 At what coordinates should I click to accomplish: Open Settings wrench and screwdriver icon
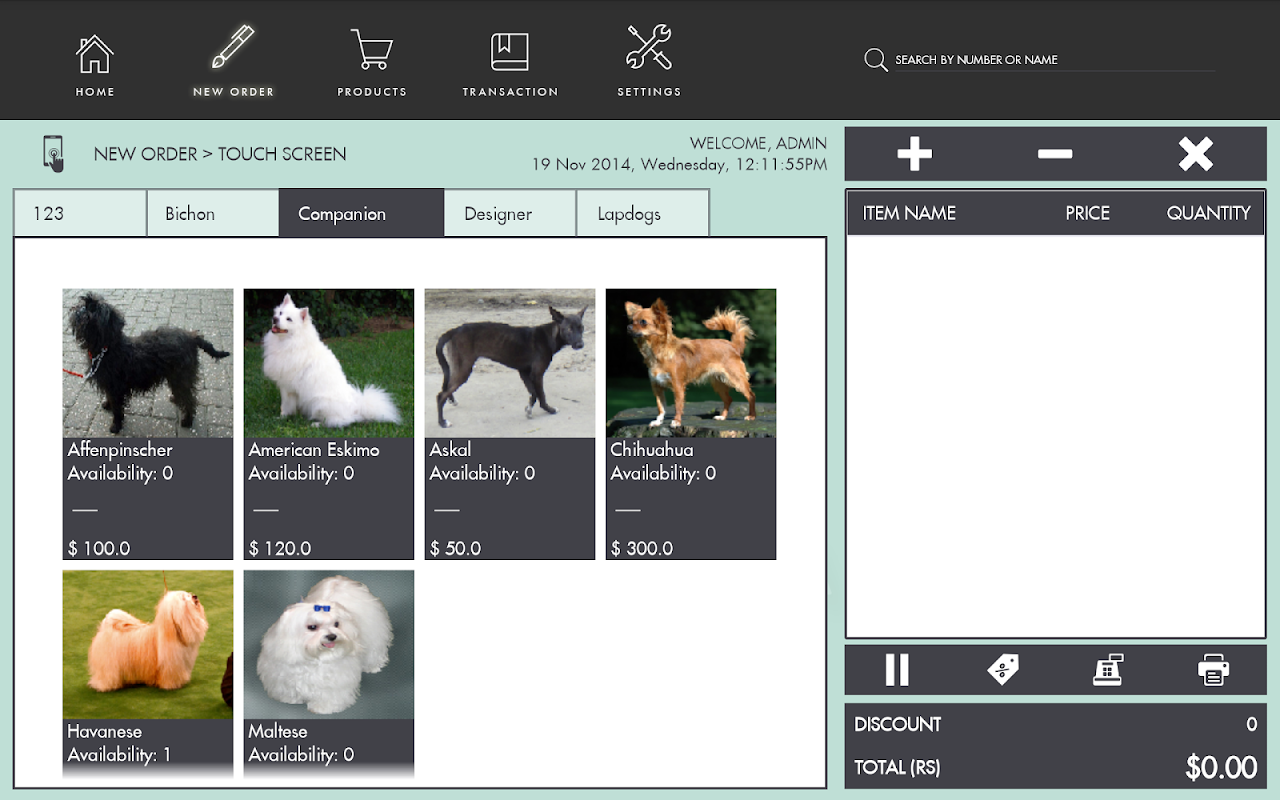pyautogui.click(x=649, y=48)
